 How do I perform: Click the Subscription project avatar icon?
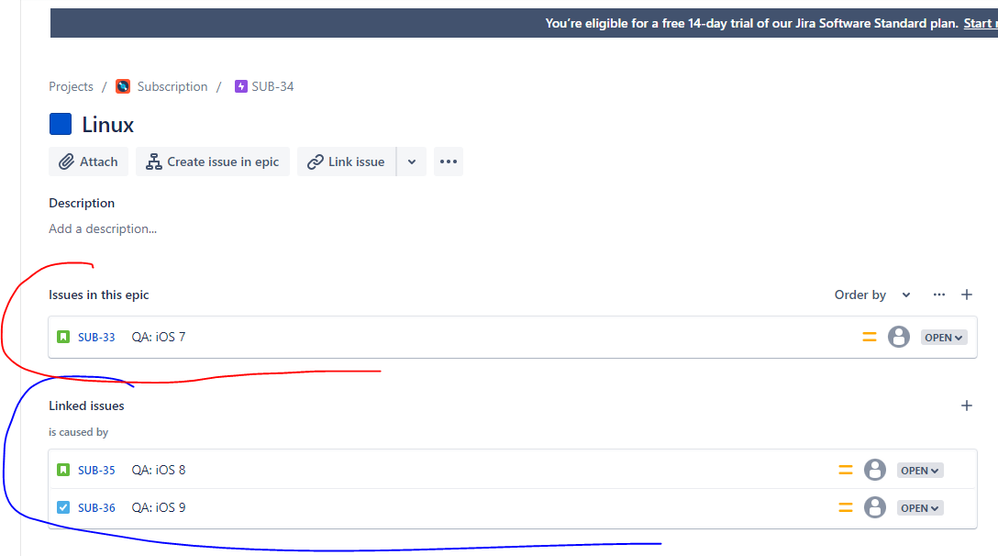[123, 87]
